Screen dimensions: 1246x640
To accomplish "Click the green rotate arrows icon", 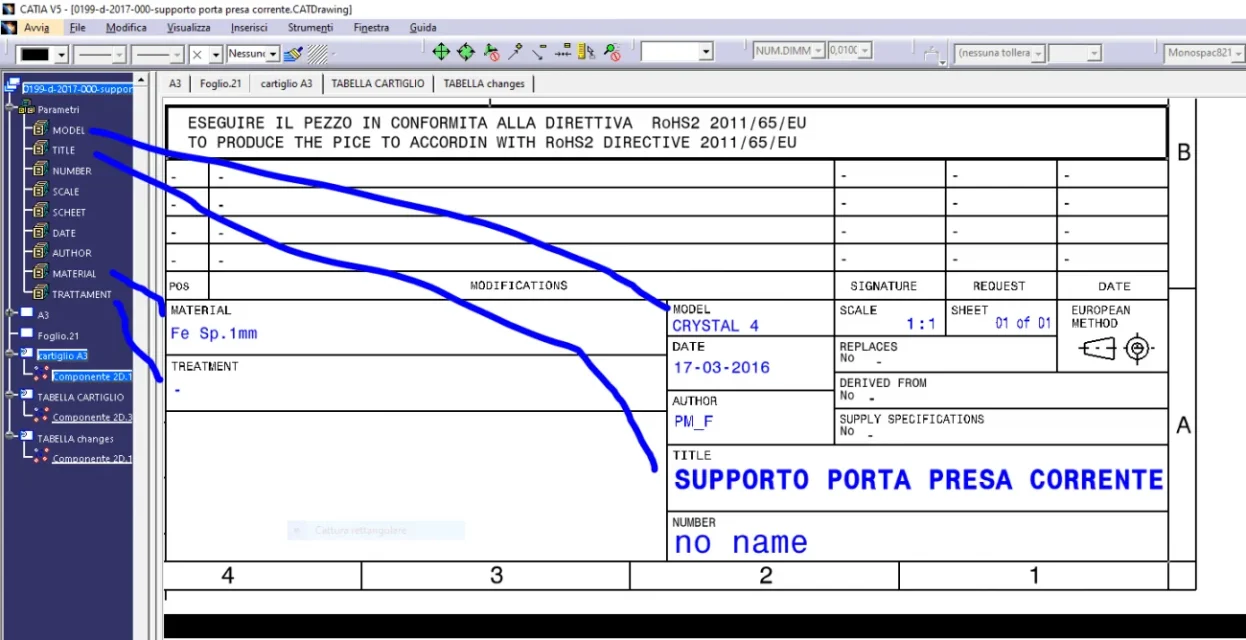I will click(466, 52).
